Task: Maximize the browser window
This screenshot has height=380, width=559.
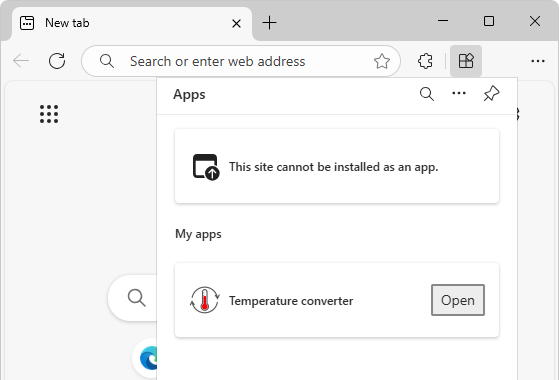Action: click(489, 21)
